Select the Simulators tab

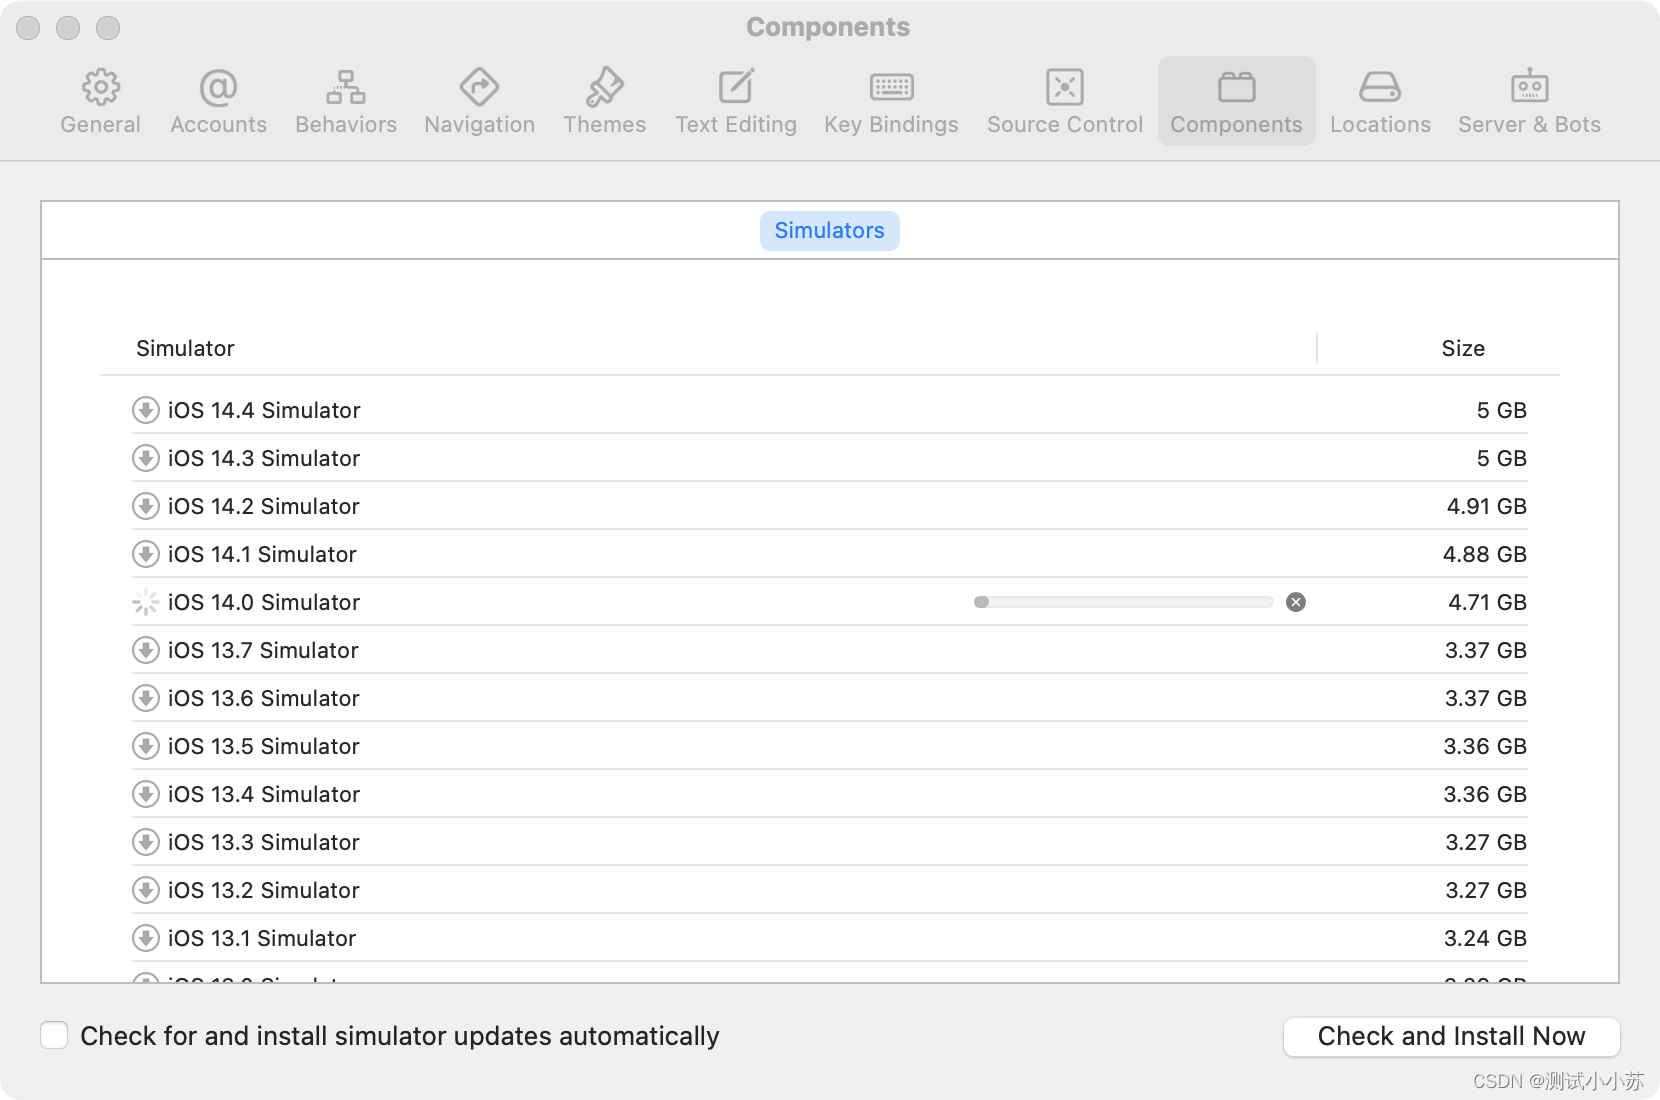[x=829, y=231]
